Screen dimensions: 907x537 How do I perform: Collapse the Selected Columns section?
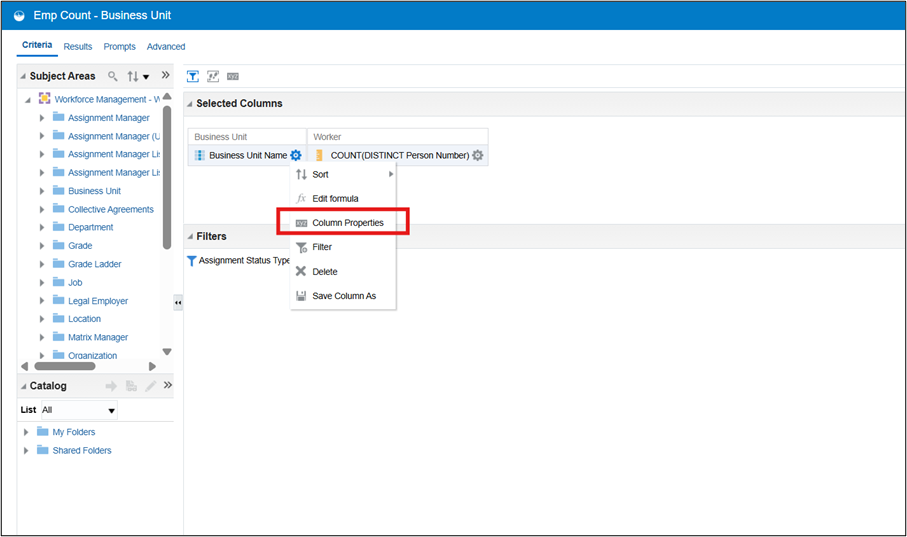tap(190, 104)
